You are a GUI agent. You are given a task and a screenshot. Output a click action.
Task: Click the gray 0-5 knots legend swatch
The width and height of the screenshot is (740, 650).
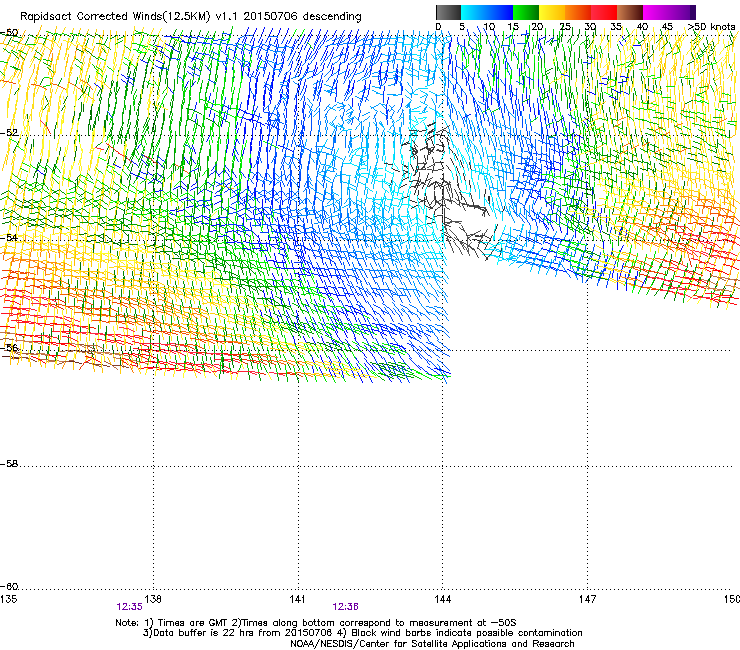coord(448,12)
